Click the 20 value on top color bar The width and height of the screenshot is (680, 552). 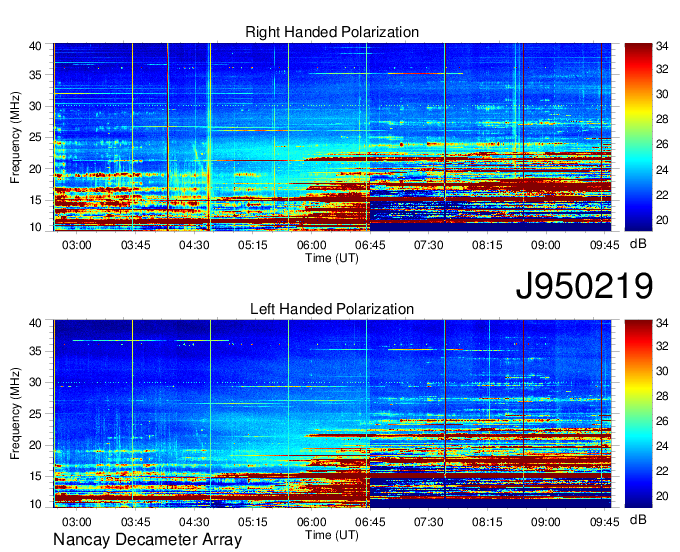pos(662,220)
